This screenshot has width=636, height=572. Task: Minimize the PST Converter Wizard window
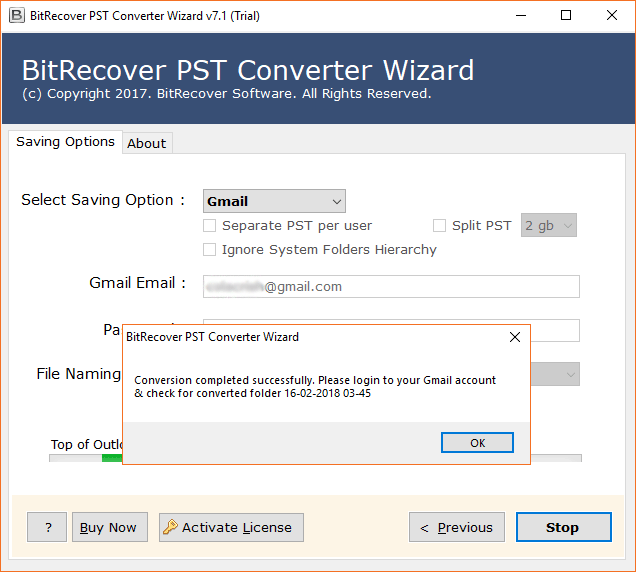tap(521, 16)
